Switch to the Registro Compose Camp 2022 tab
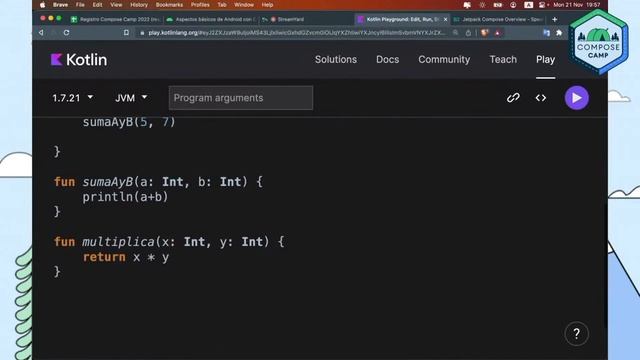This screenshot has height=360, width=640. 116,19
